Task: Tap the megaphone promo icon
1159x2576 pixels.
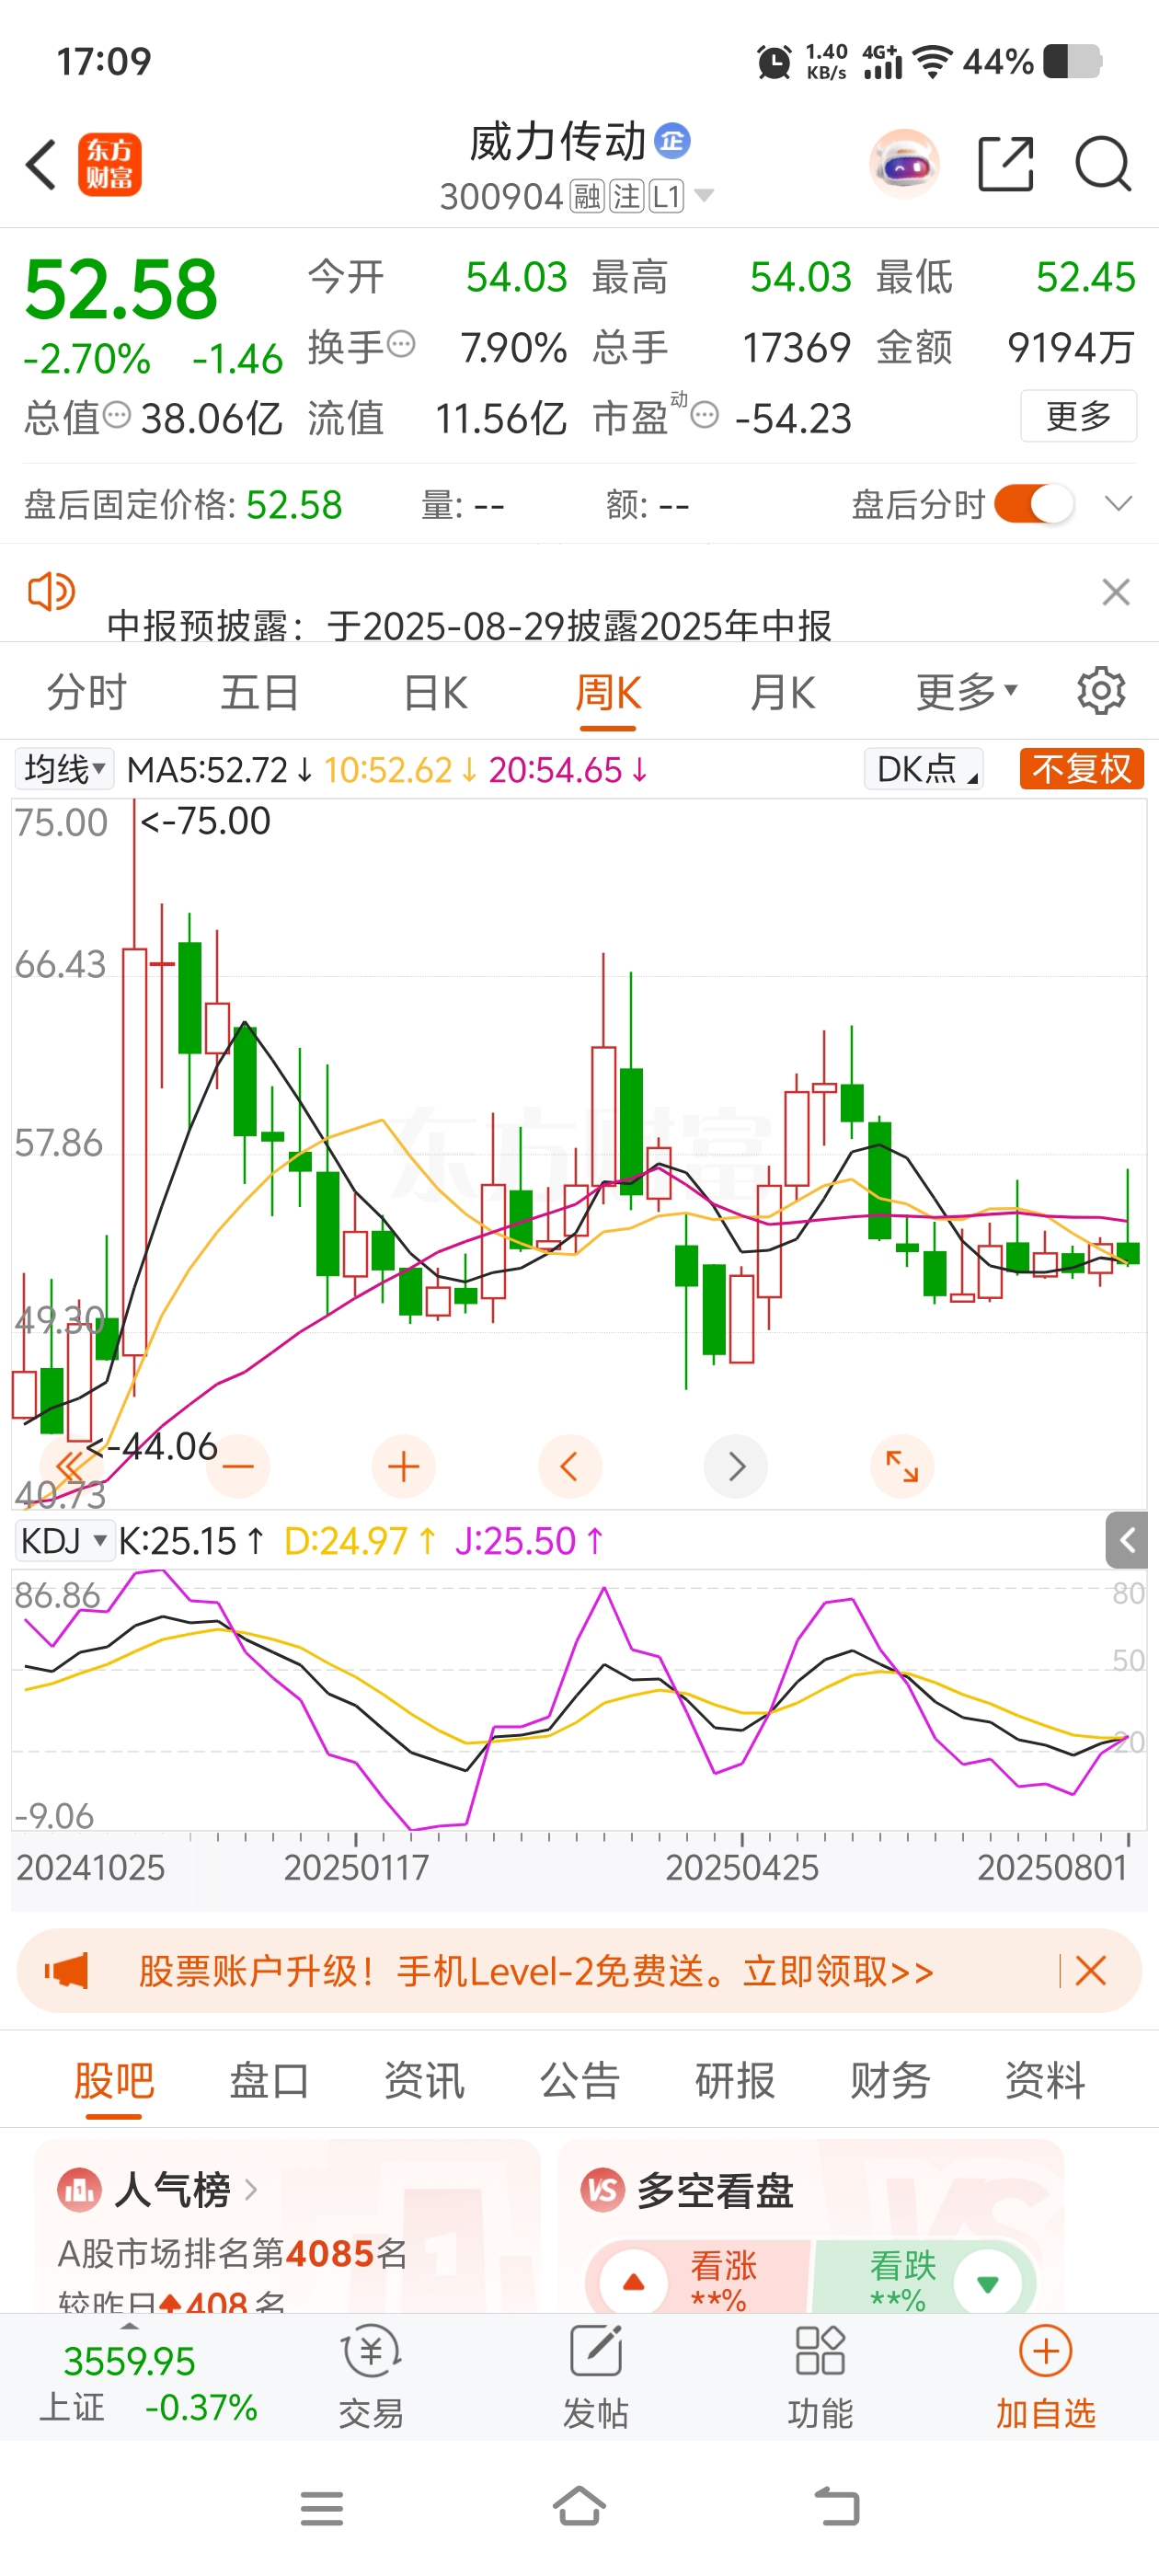Action: coord(66,1971)
